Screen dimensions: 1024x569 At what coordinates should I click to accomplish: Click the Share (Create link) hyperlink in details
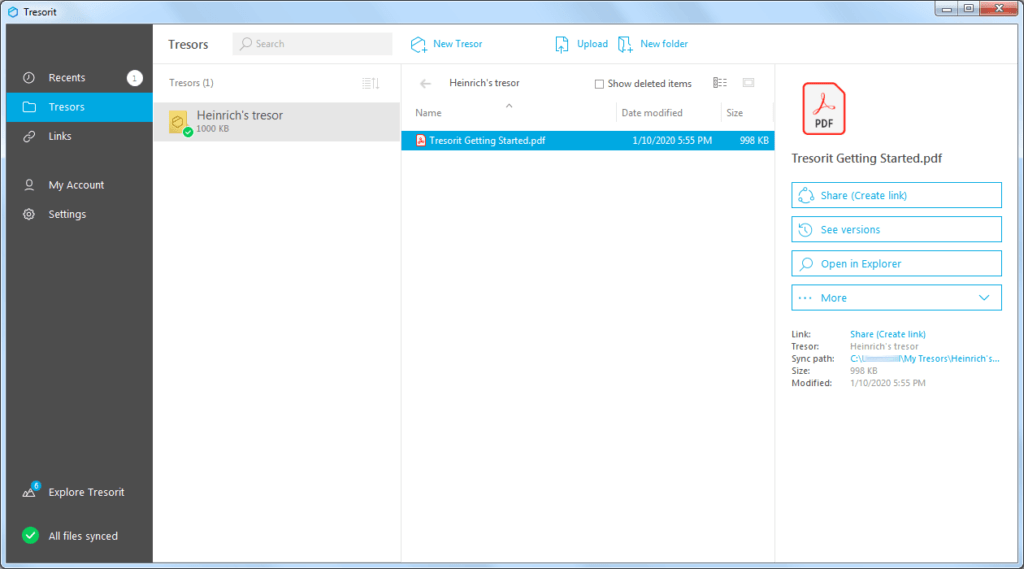888,334
